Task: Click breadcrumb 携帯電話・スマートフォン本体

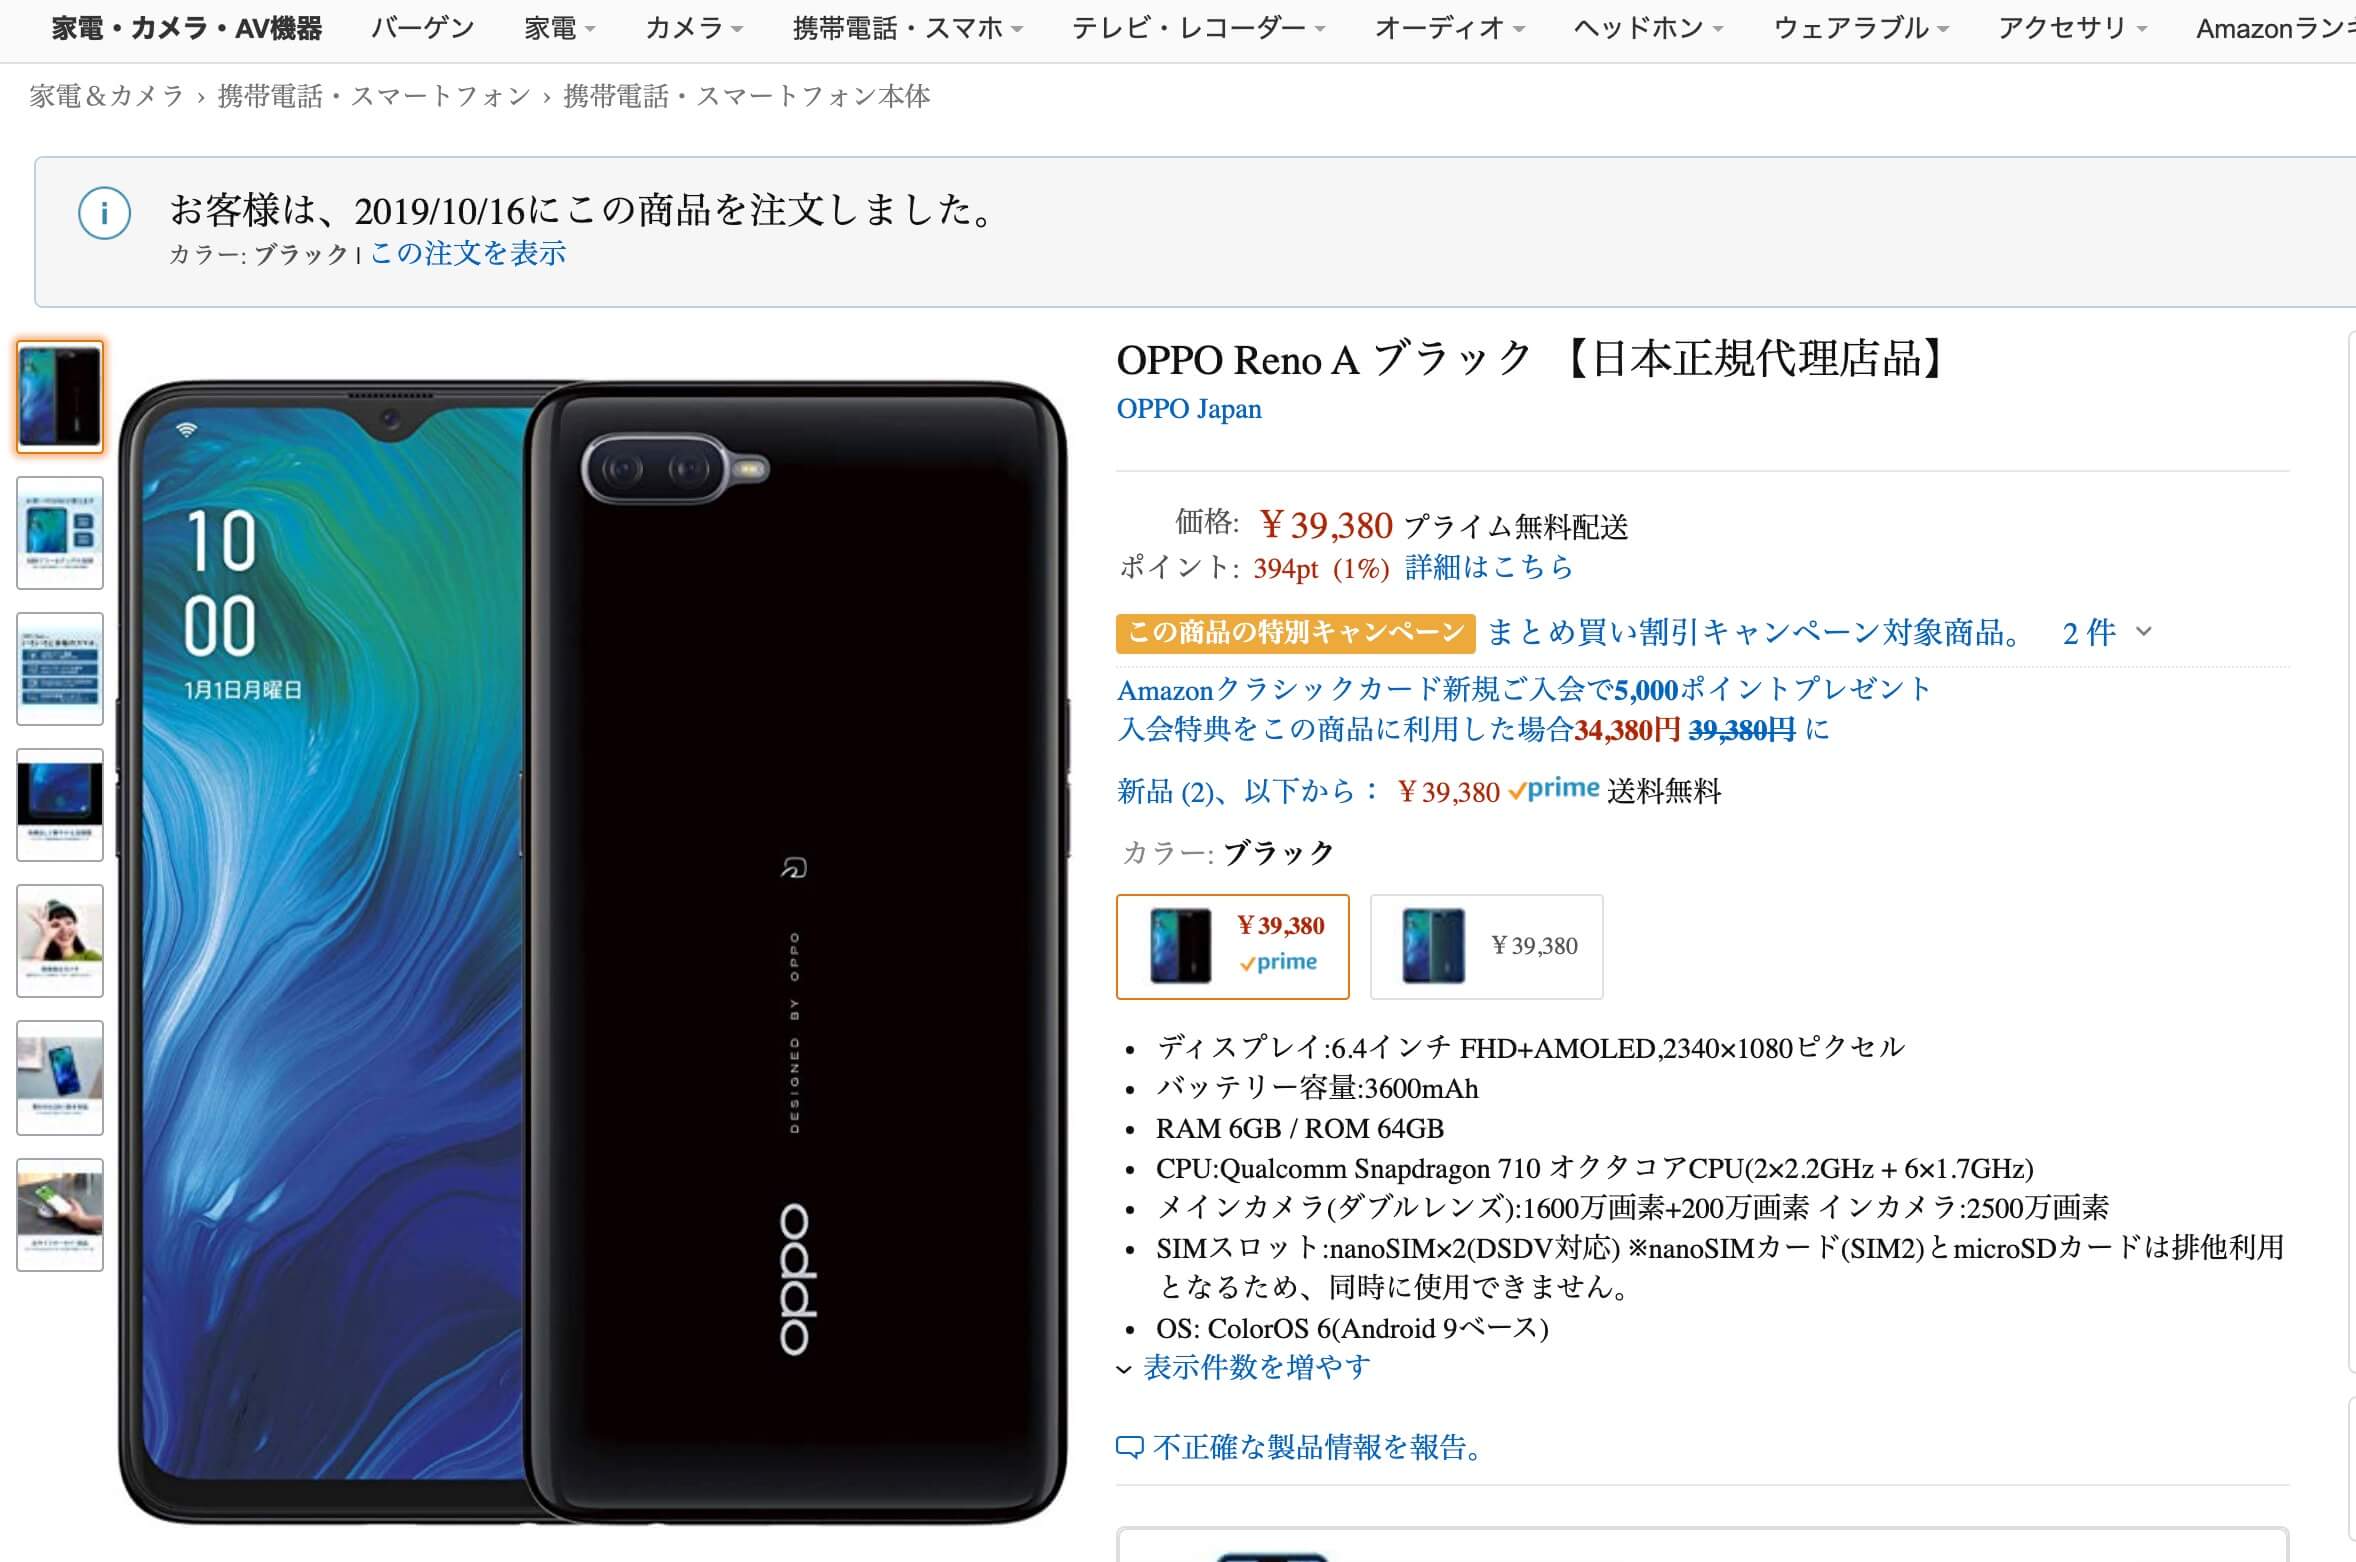Action: pyautogui.click(x=747, y=96)
